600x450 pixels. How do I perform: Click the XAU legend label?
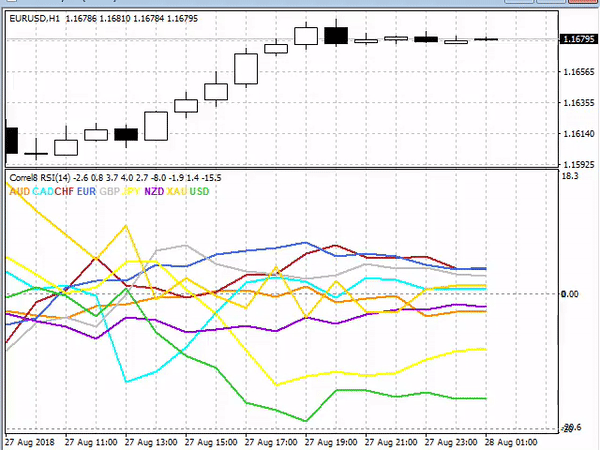click(x=177, y=190)
